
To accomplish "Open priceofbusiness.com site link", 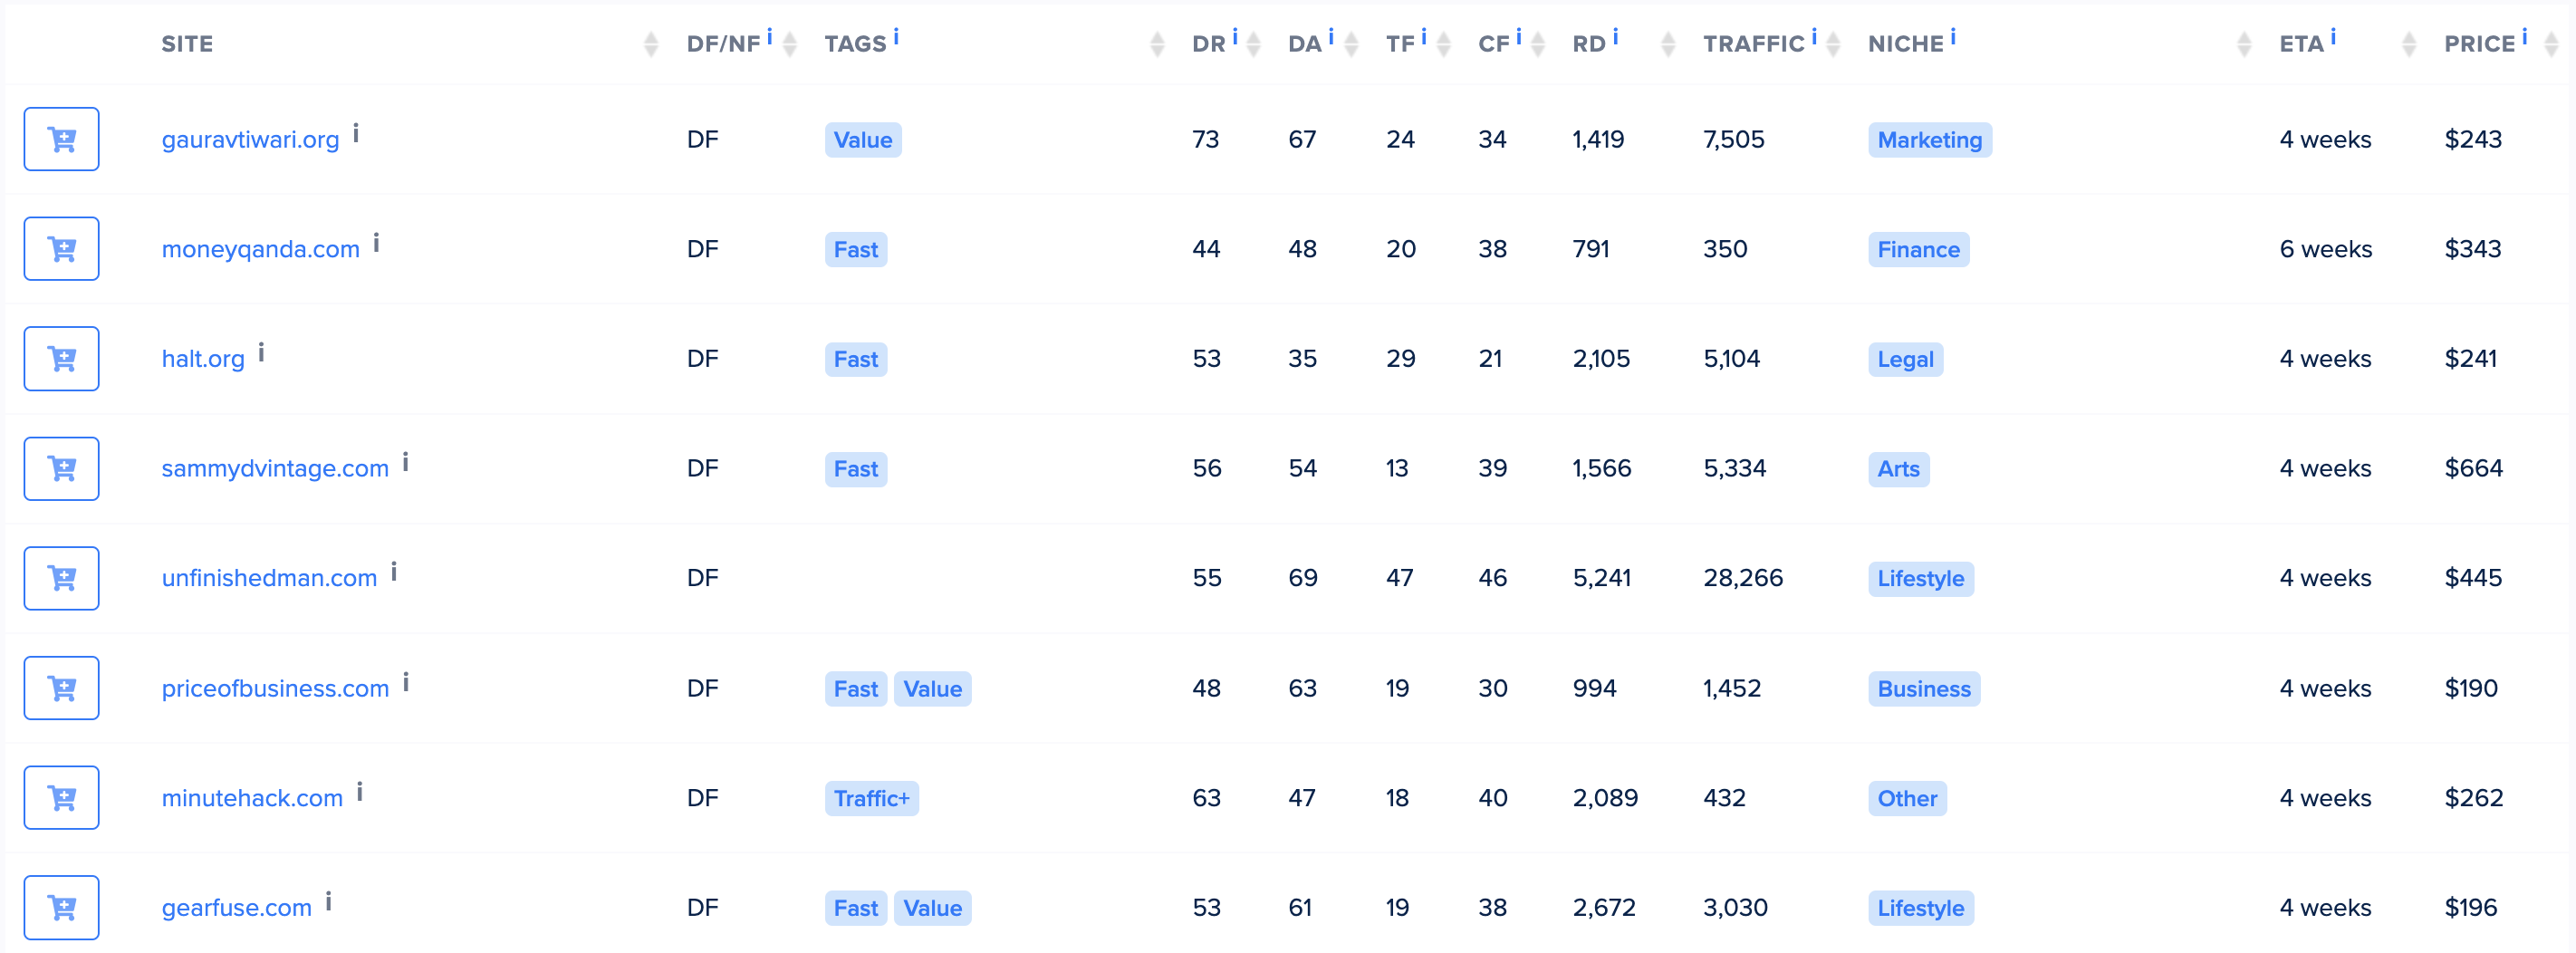I will (x=275, y=688).
